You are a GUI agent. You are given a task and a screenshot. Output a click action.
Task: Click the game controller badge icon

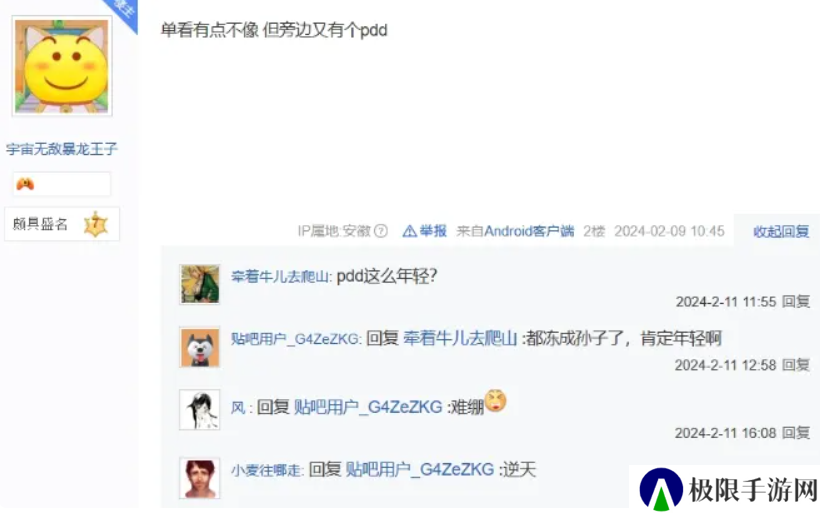[x=25, y=184]
